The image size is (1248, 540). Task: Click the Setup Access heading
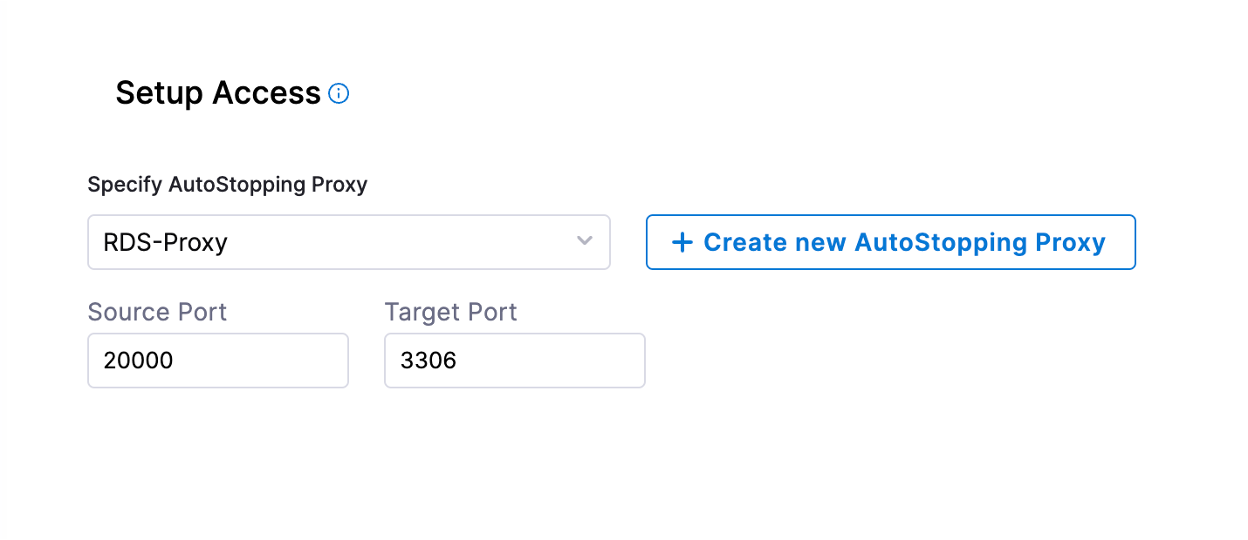[218, 93]
